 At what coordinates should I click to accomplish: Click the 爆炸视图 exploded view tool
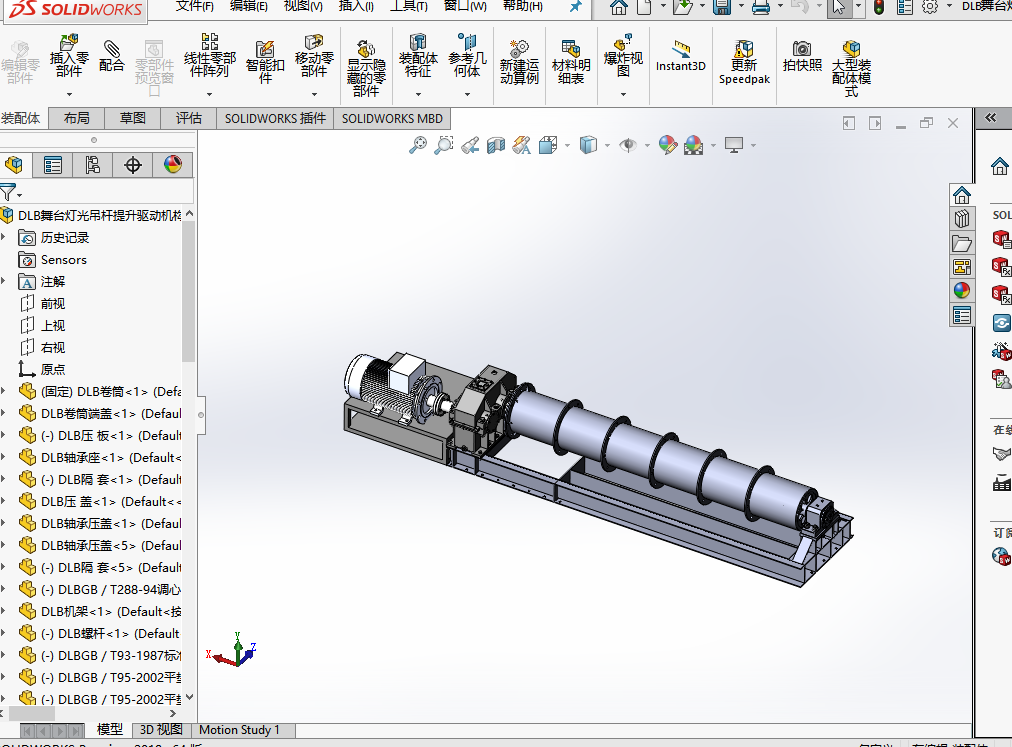pyautogui.click(x=623, y=57)
